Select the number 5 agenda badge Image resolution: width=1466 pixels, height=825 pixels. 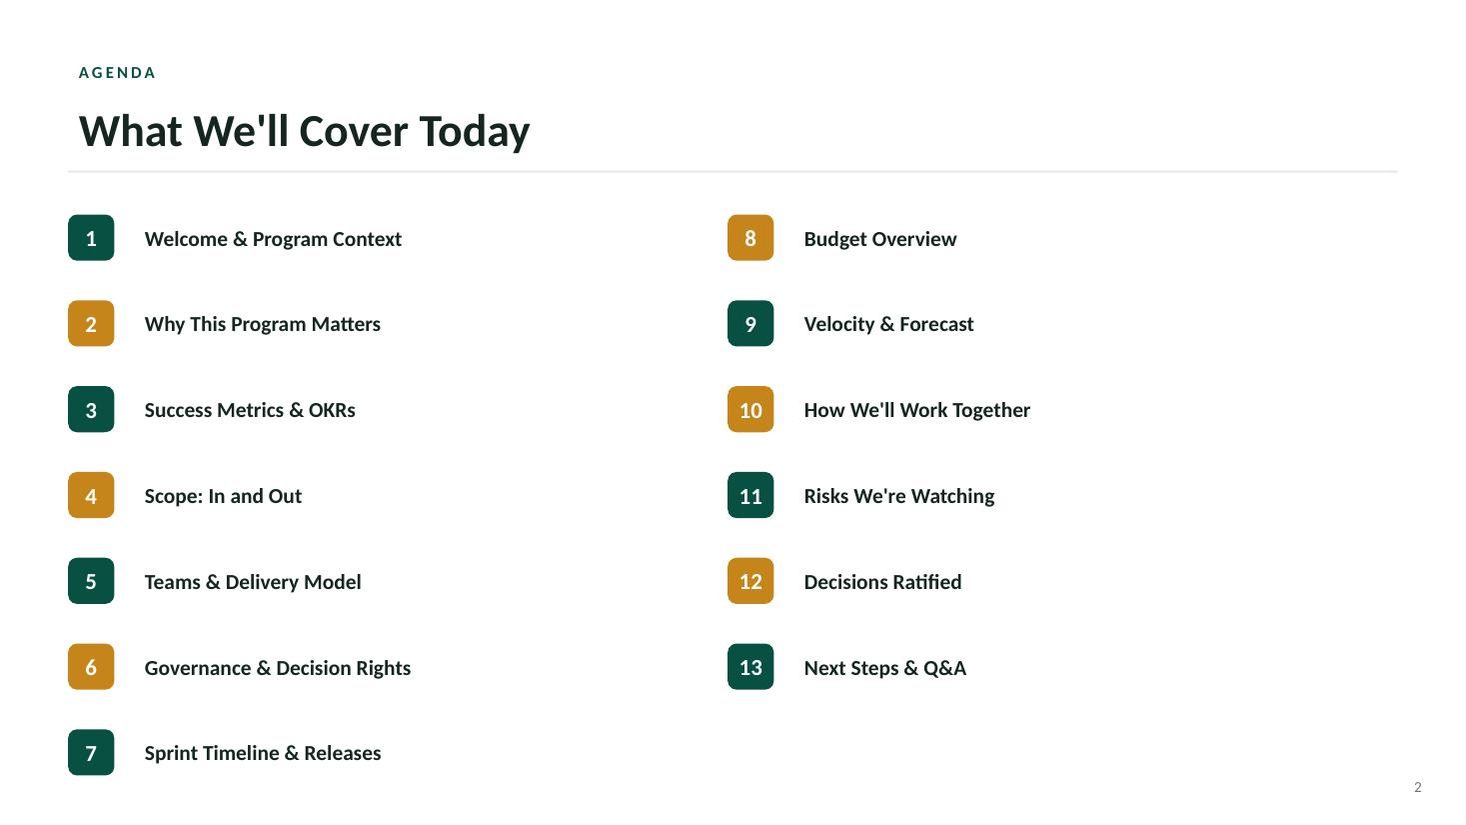[91, 581]
